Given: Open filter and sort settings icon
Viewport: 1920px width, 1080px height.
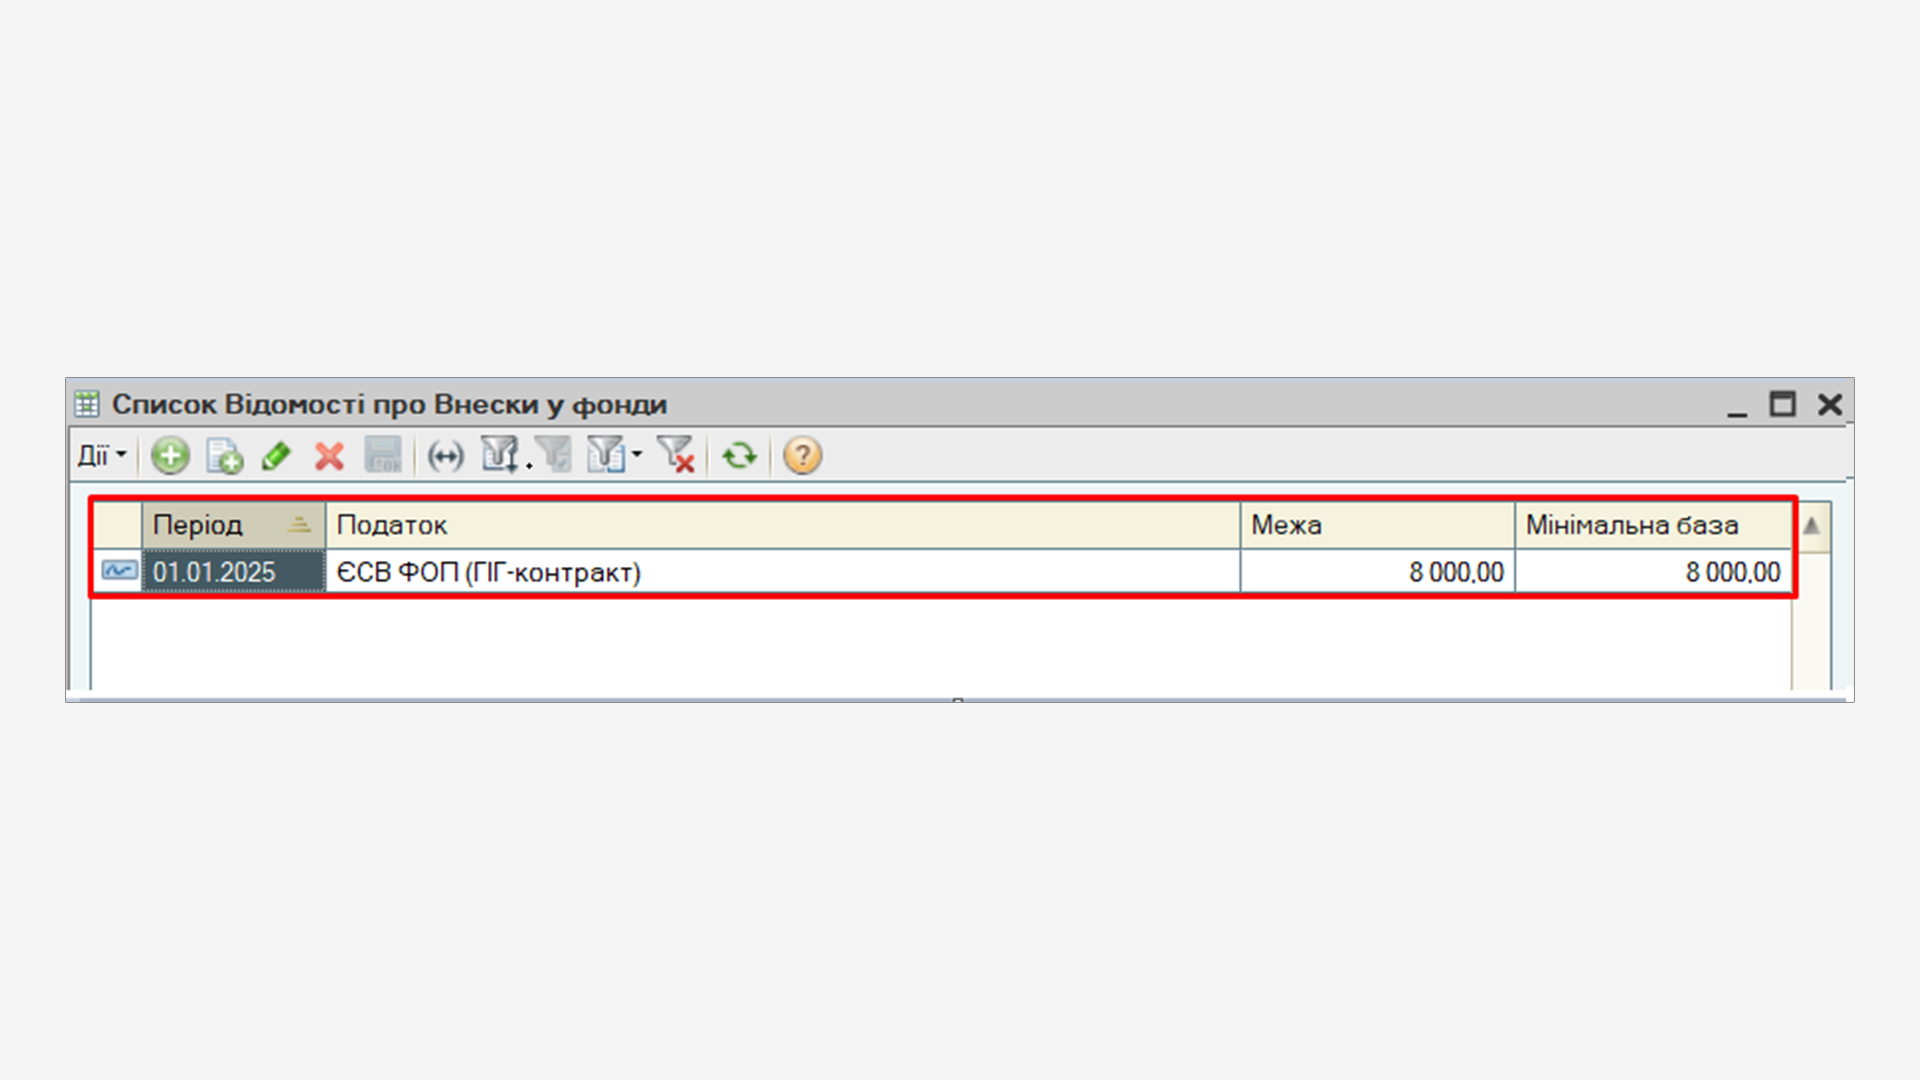Looking at the screenshot, I should 501,455.
